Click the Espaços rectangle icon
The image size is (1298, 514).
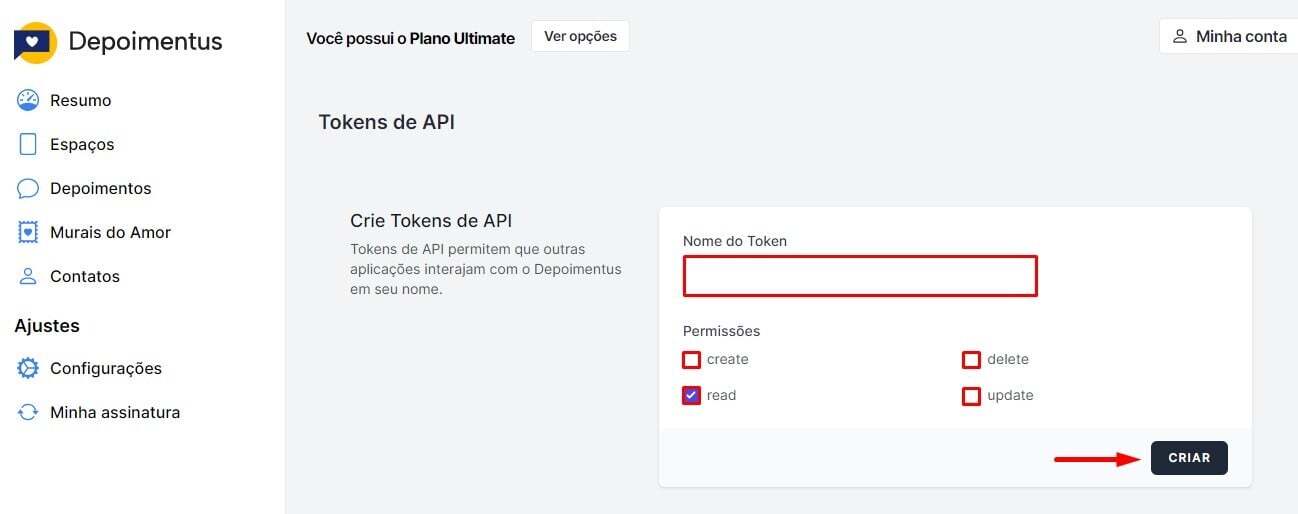click(28, 144)
